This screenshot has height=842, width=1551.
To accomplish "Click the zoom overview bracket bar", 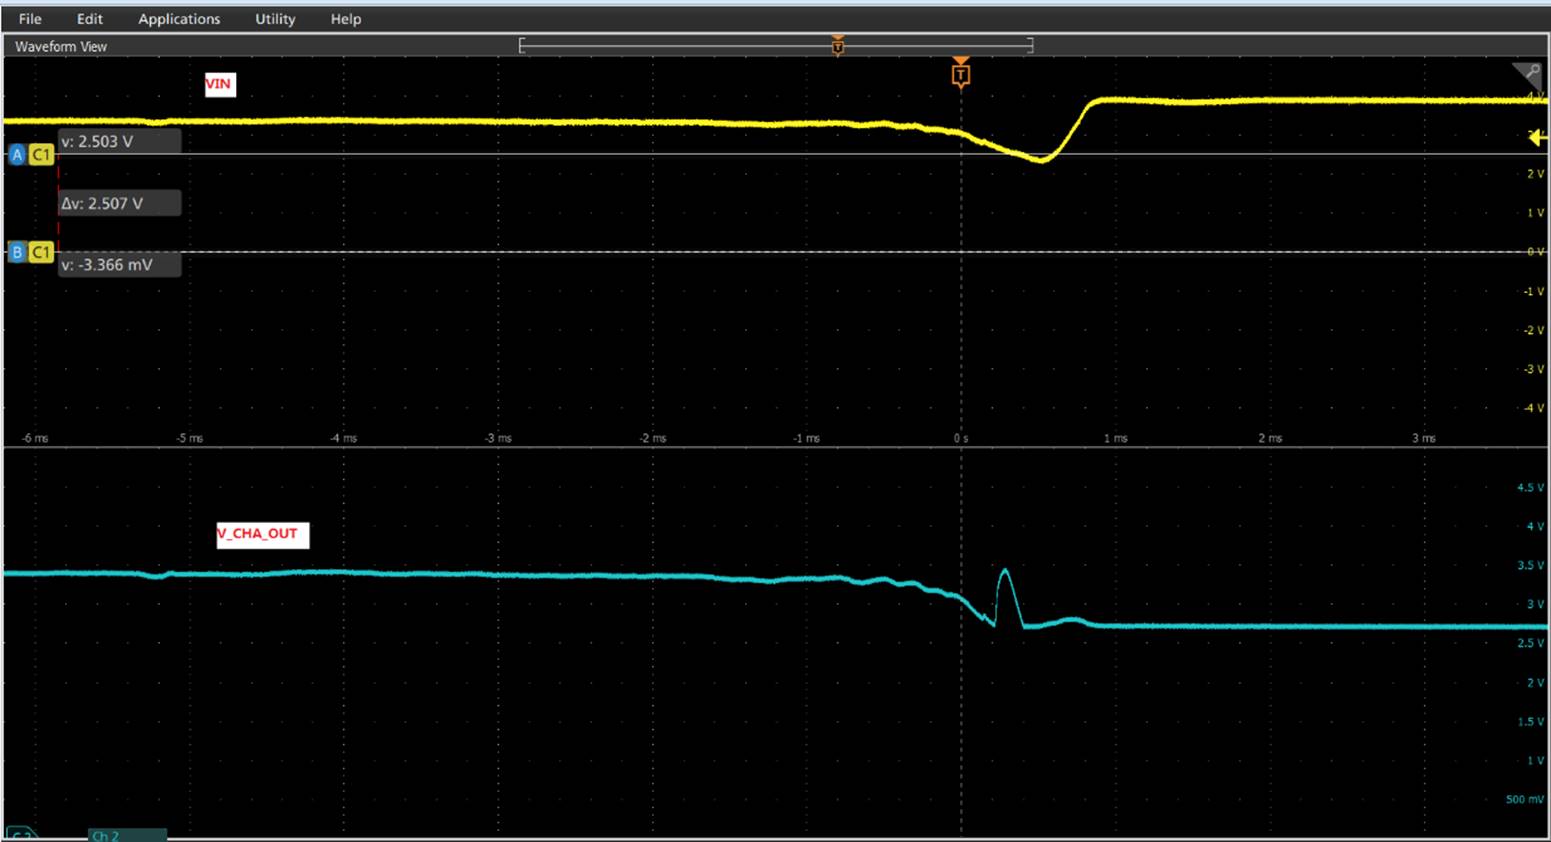I will click(776, 45).
